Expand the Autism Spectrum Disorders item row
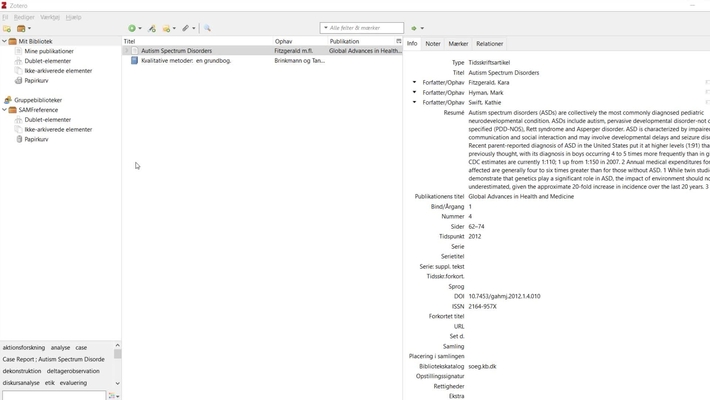Viewport: 710px width, 400px height. pyautogui.click(x=126, y=51)
